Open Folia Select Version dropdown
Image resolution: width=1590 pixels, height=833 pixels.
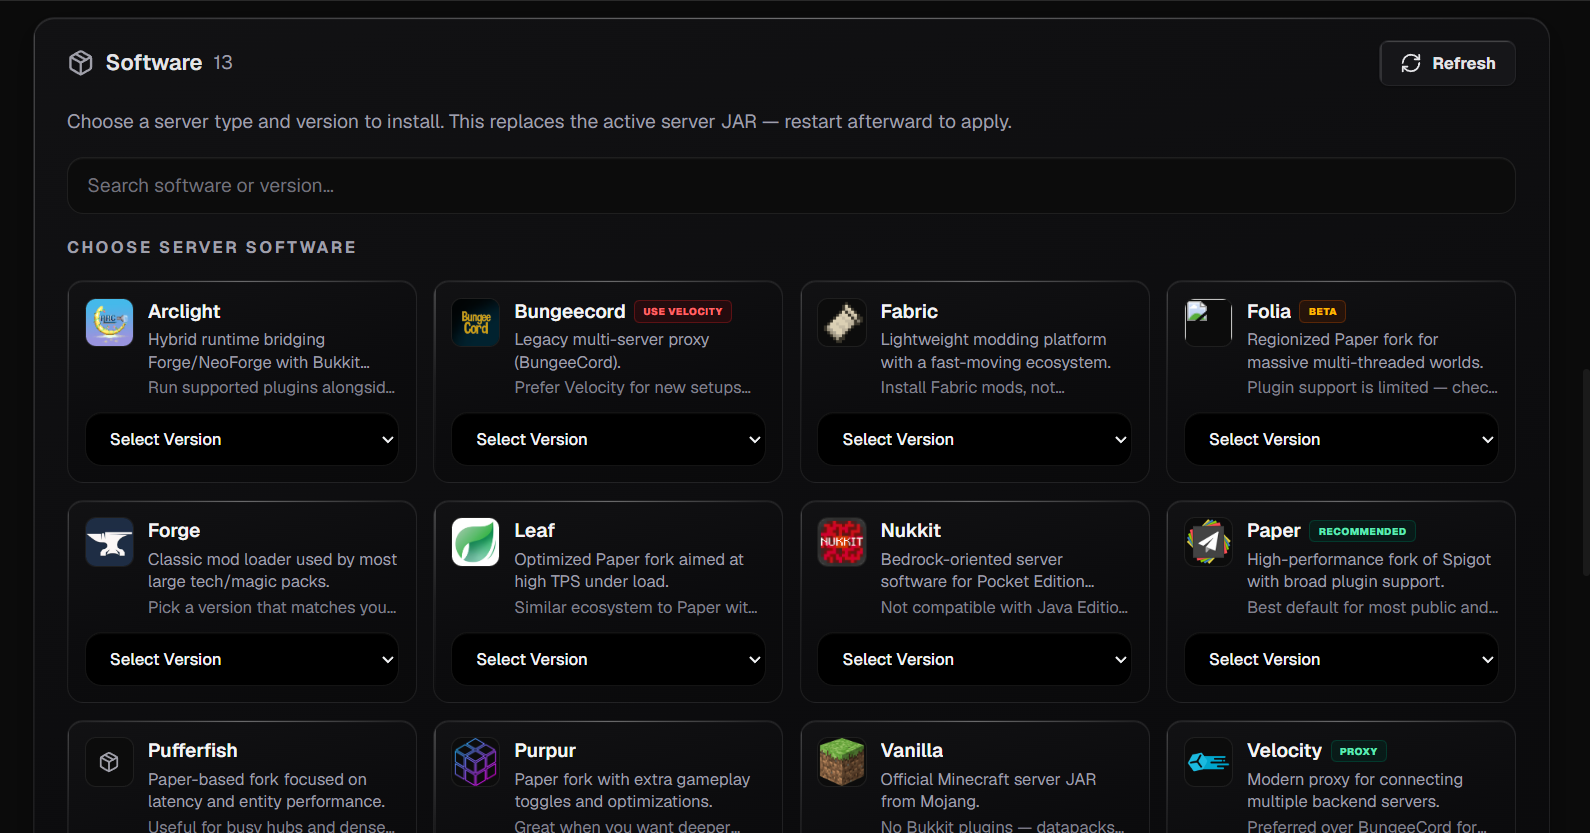pos(1341,439)
